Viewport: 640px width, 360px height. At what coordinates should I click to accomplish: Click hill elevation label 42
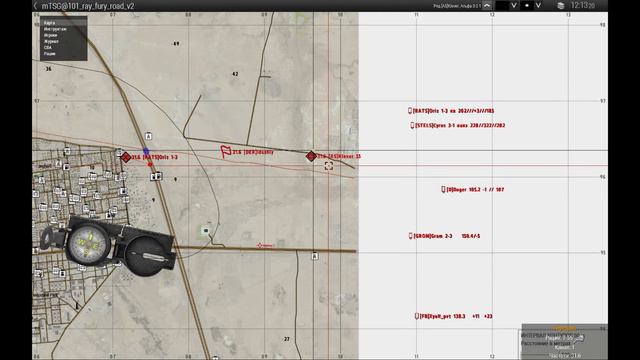click(x=235, y=74)
